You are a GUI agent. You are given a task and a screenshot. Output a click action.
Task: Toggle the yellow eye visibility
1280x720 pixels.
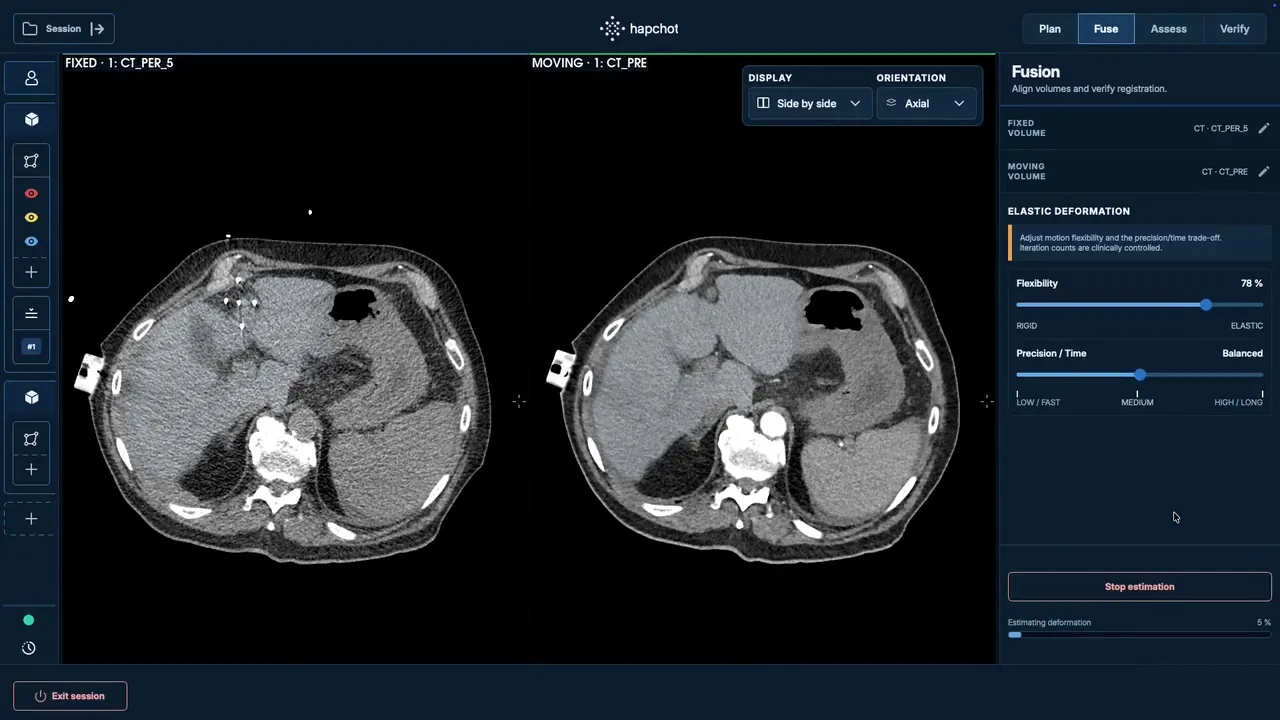tap(31, 217)
